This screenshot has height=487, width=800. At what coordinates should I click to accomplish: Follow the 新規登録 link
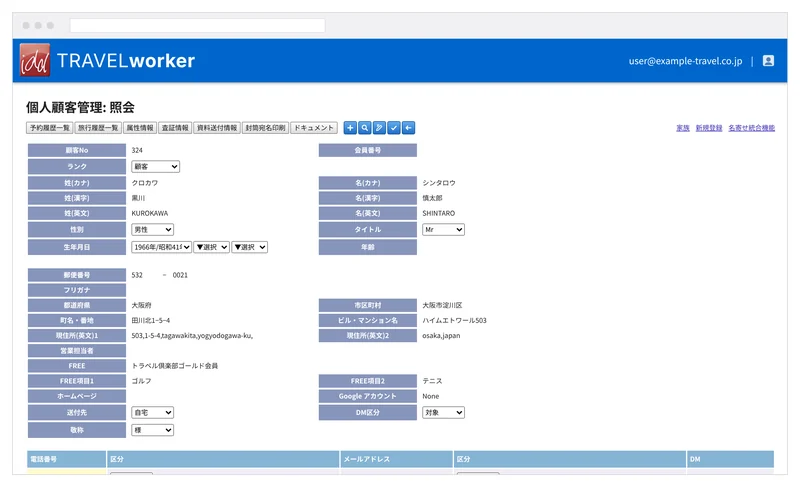[709, 128]
